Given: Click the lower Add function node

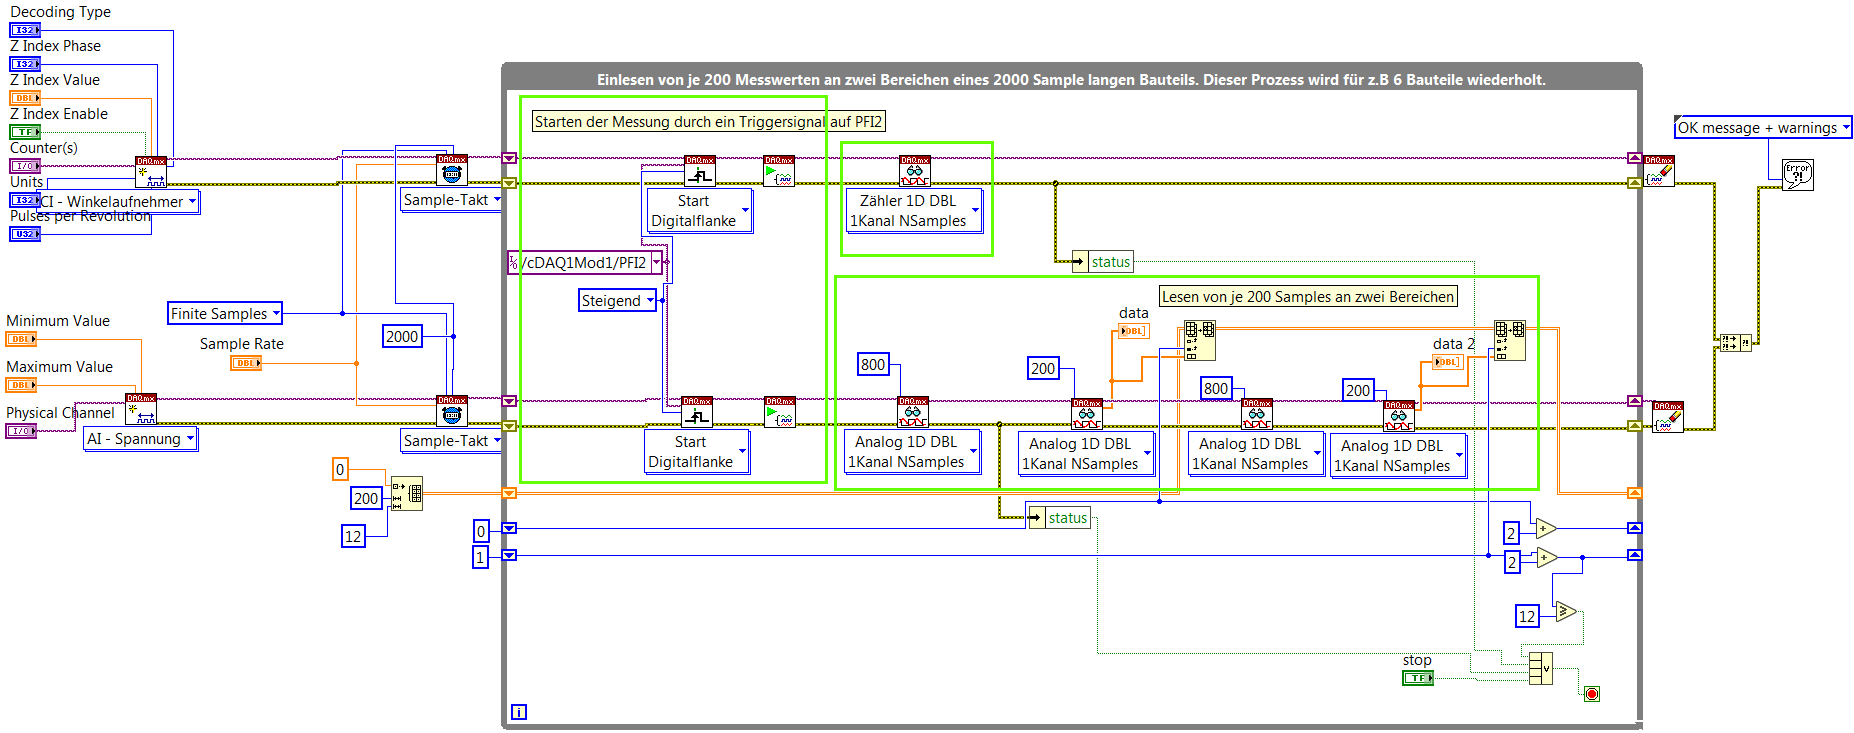Looking at the screenshot, I should pos(1547,557).
